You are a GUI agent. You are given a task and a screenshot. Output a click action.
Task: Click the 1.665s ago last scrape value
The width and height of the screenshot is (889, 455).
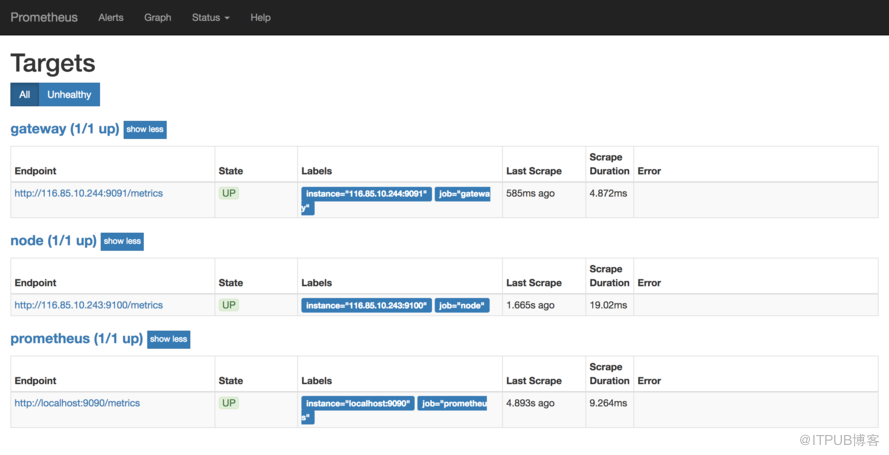530,305
